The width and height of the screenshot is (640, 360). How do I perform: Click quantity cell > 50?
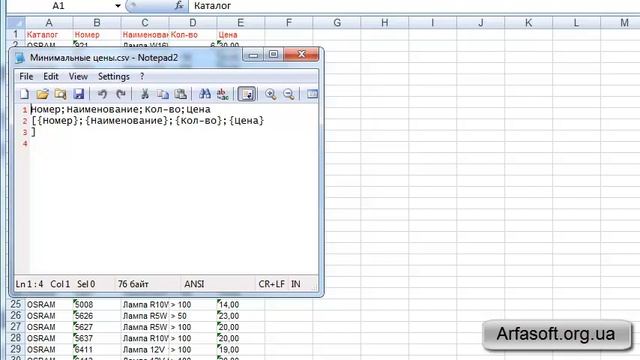pyautogui.click(x=193, y=316)
